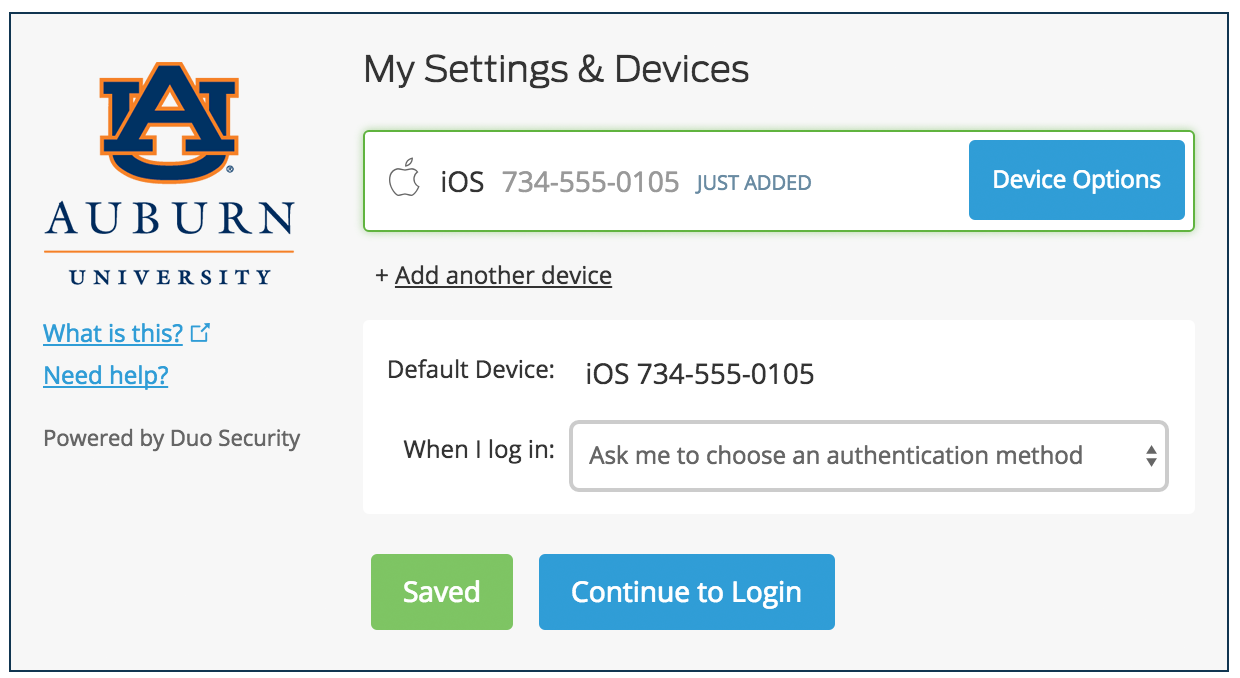Click the Powered by Duo Security text

click(x=172, y=438)
